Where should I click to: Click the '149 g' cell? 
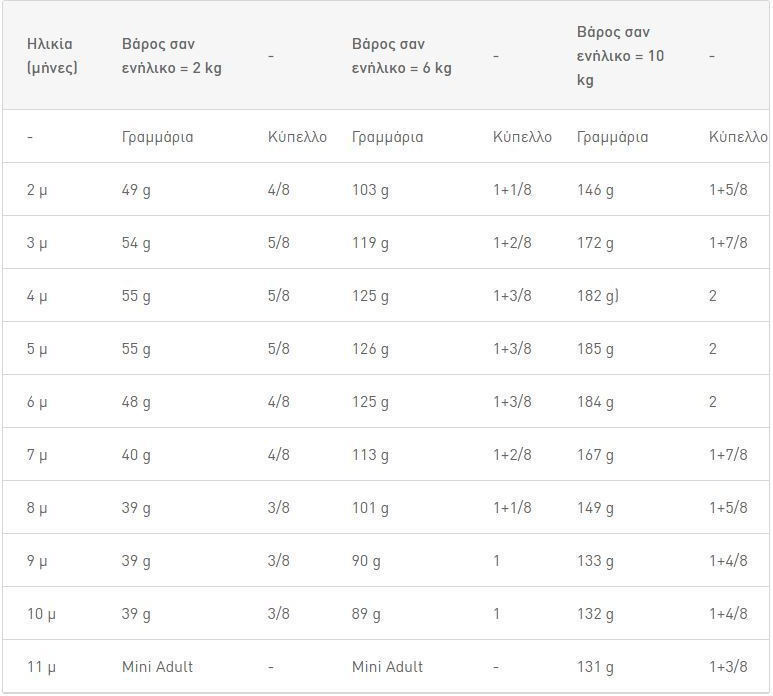(x=595, y=508)
